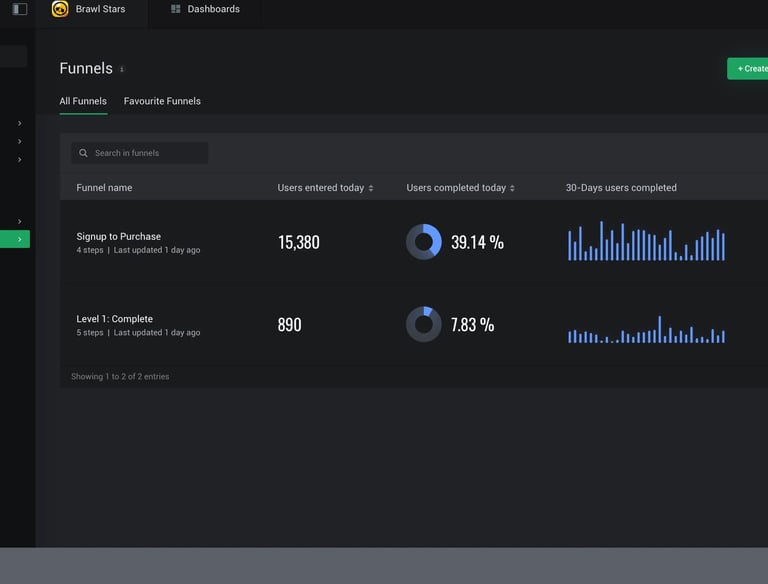768x584 pixels.
Task: Click the 890 users entered value
Action: [289, 324]
